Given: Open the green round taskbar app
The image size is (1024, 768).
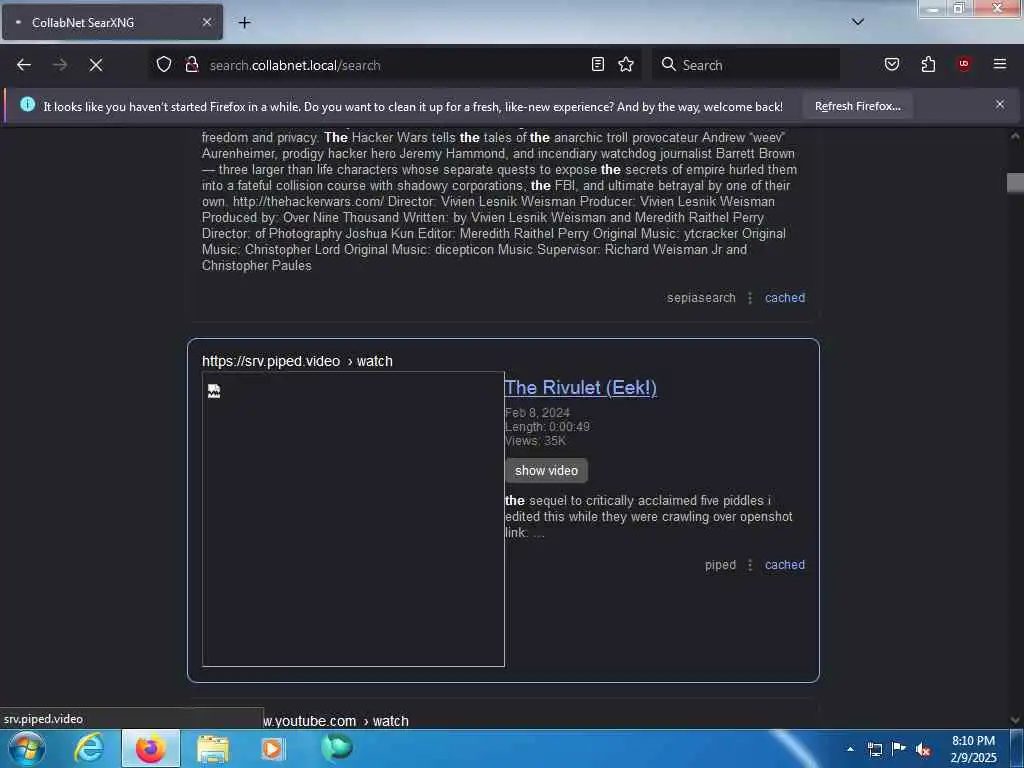Looking at the screenshot, I should 337,747.
